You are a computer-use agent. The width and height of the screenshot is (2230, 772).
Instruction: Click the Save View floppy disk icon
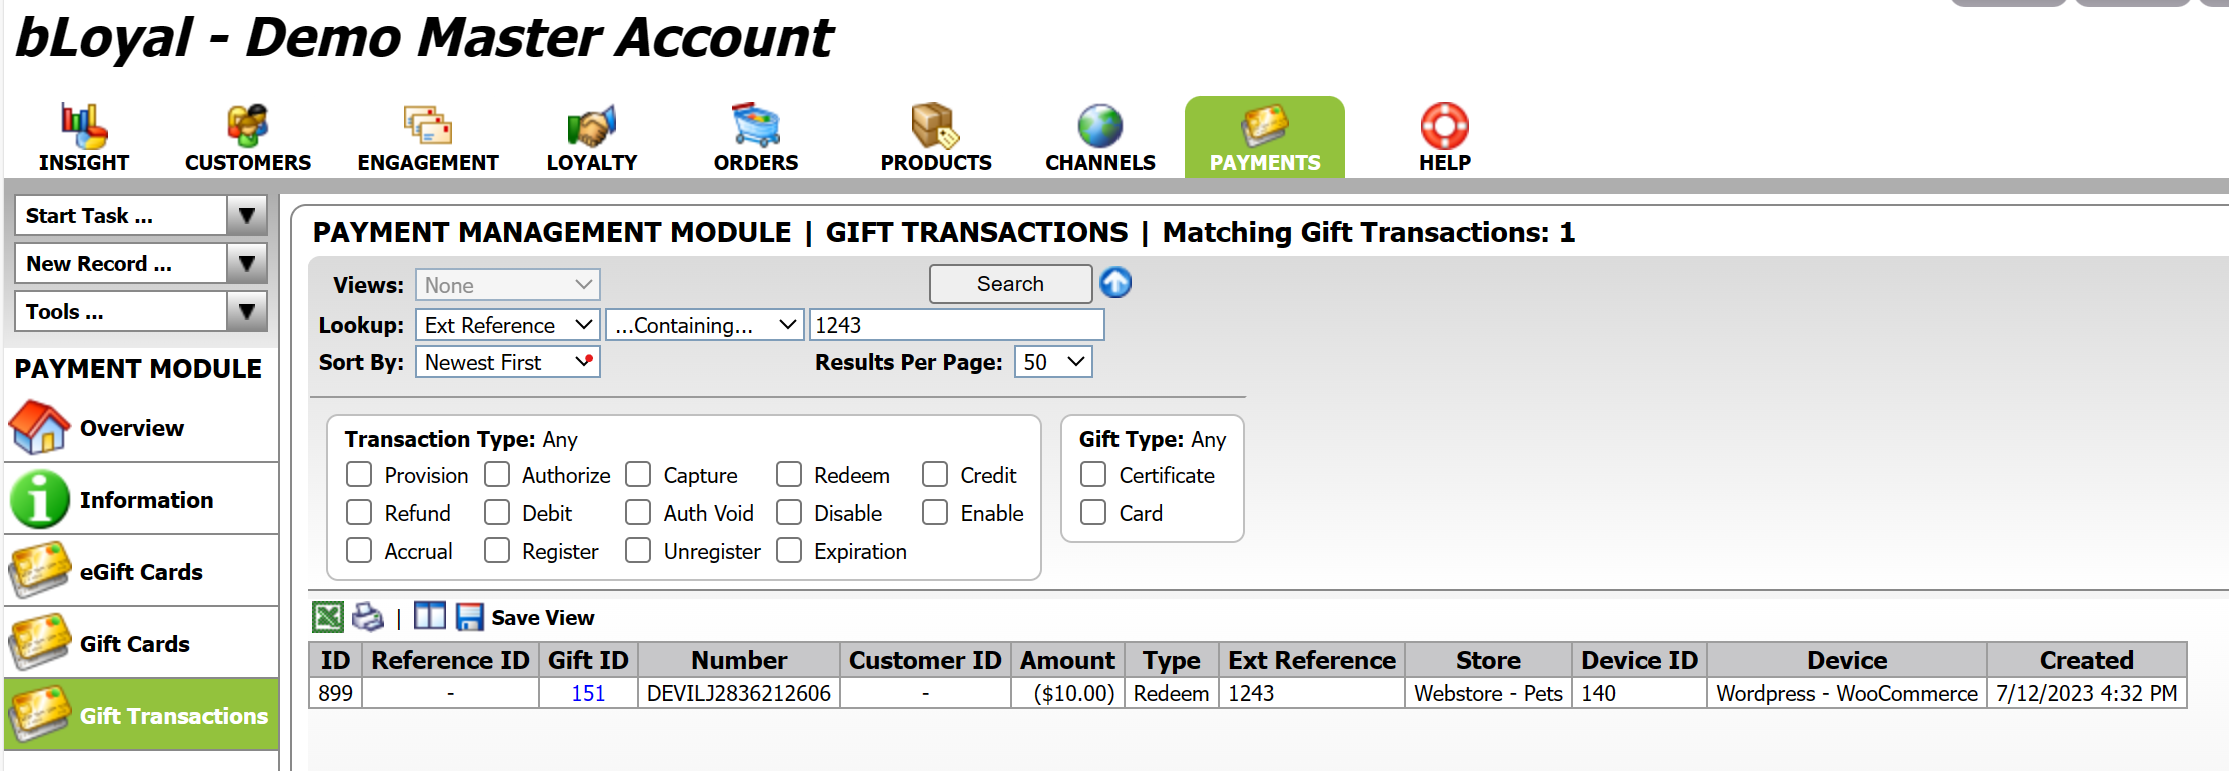[x=469, y=617]
